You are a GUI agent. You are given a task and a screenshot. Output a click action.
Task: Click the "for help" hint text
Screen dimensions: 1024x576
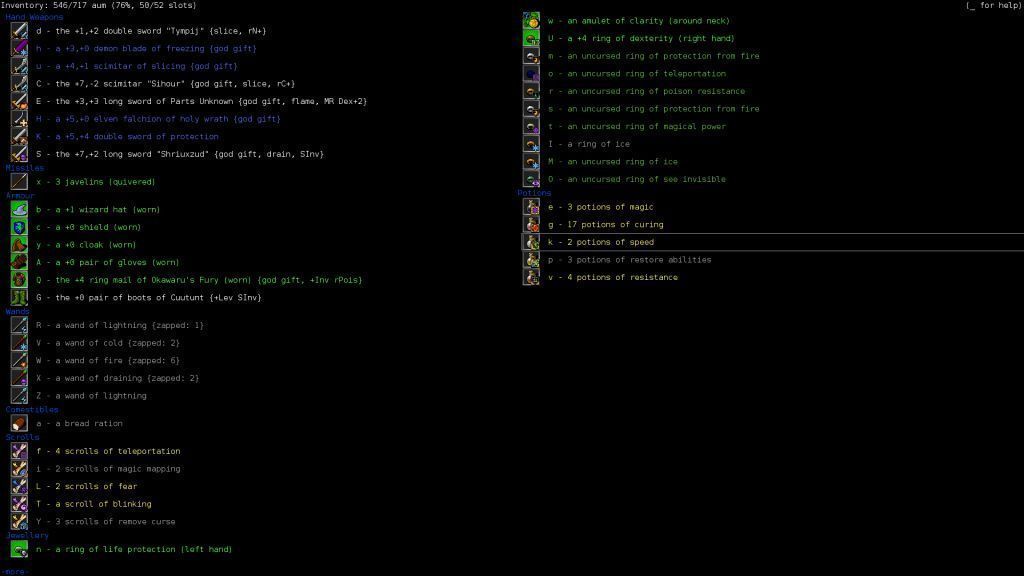[x=993, y=5]
